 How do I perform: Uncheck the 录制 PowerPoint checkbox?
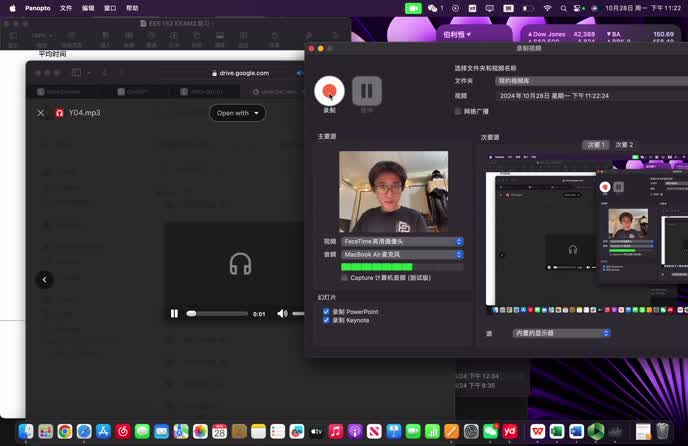coord(327,312)
